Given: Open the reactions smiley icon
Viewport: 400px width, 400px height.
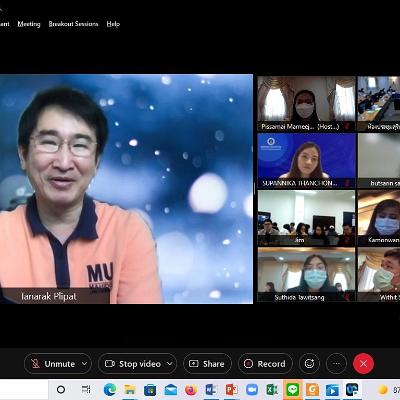Looking at the screenshot, I should [x=309, y=364].
